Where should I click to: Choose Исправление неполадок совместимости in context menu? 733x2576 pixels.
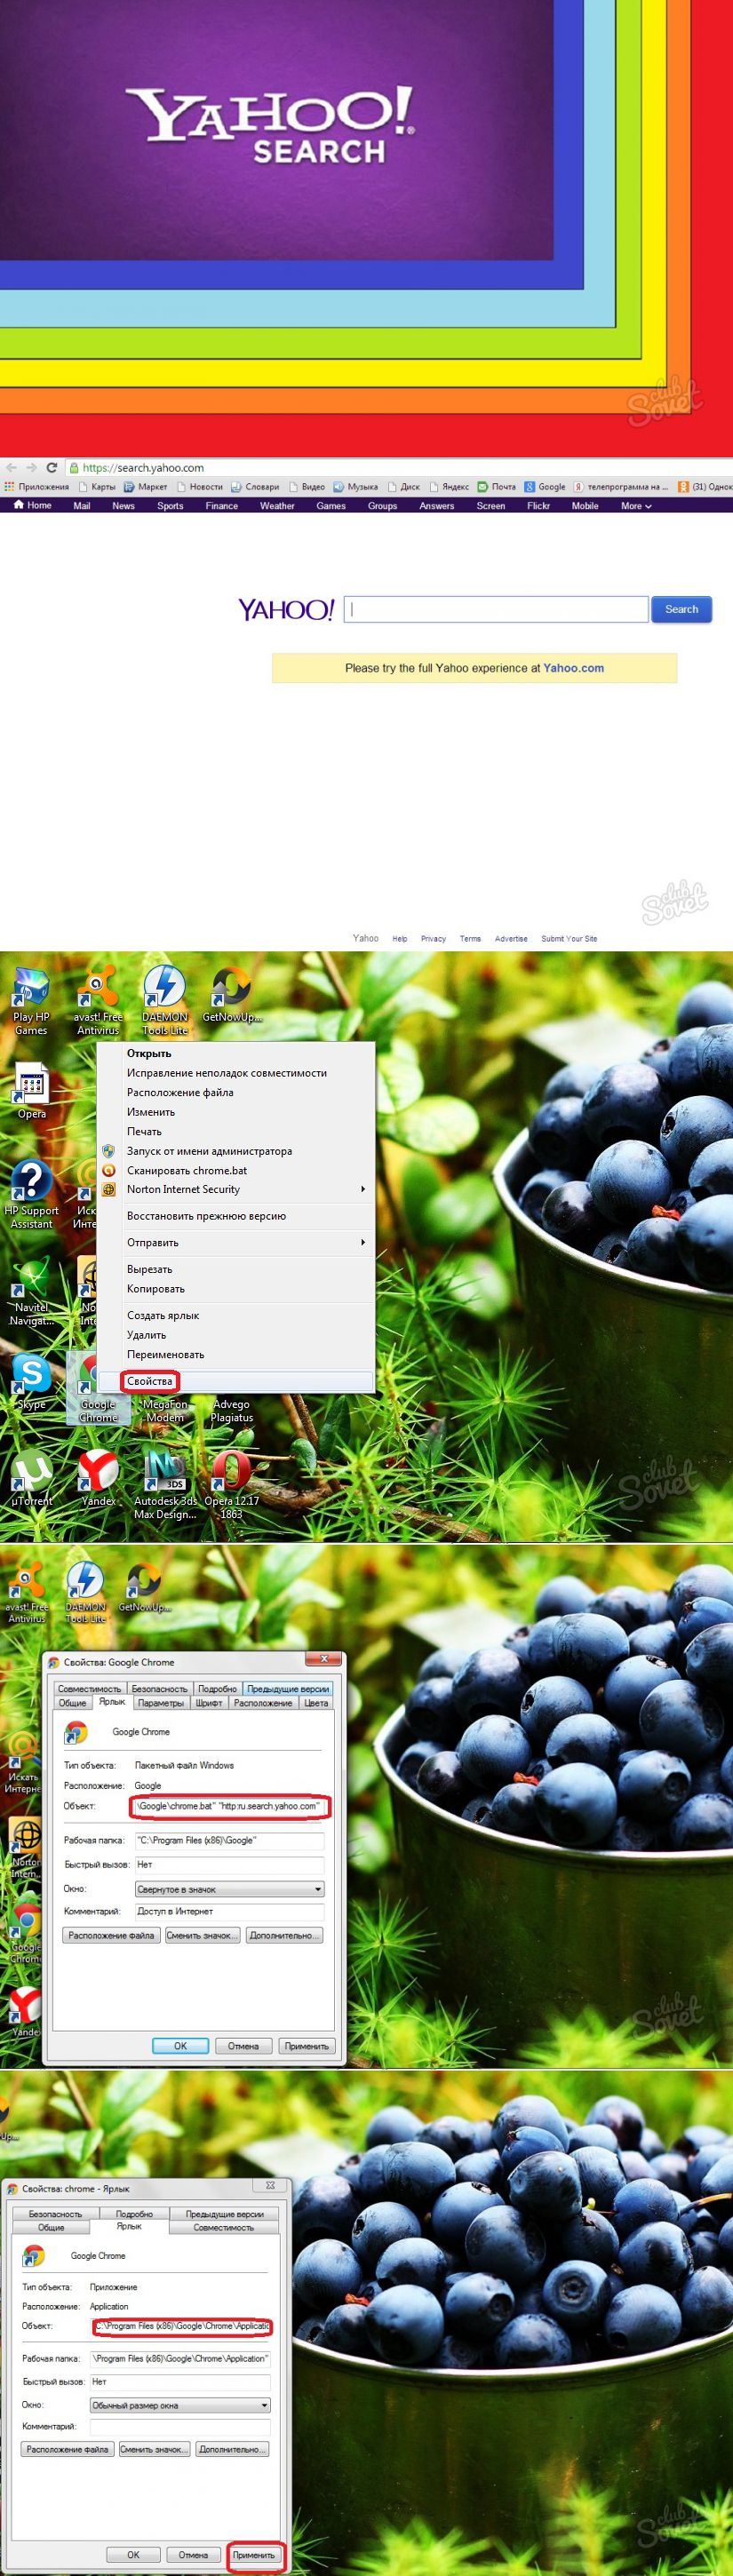click(x=236, y=1073)
